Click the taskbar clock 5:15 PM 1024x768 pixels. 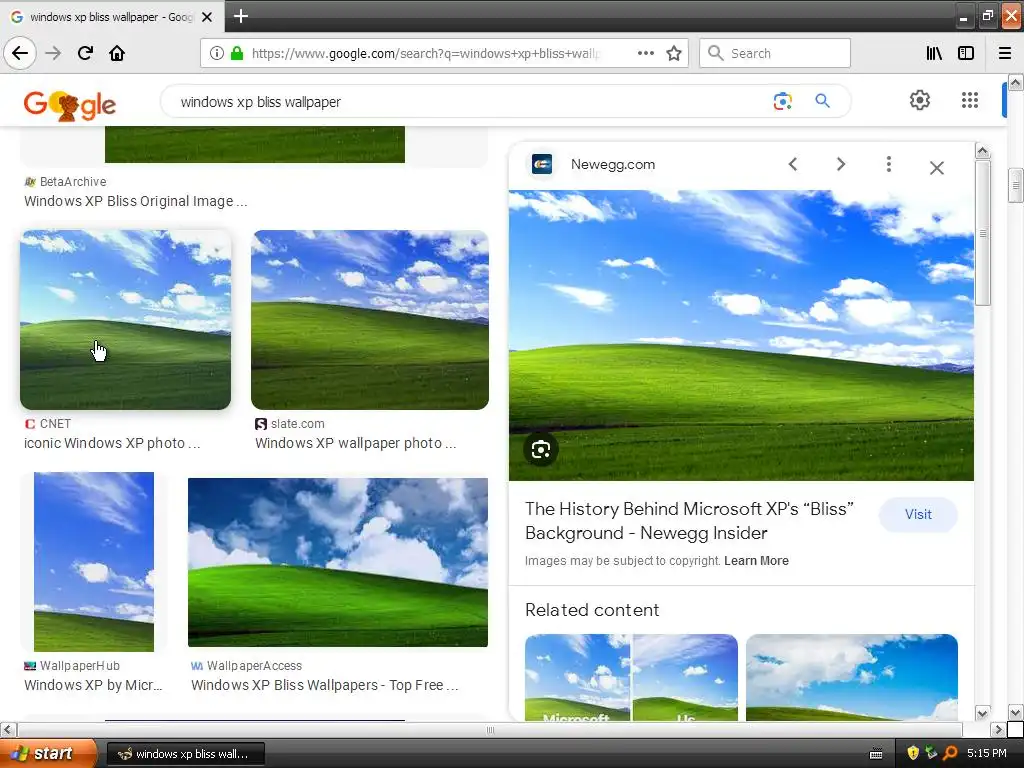point(987,754)
